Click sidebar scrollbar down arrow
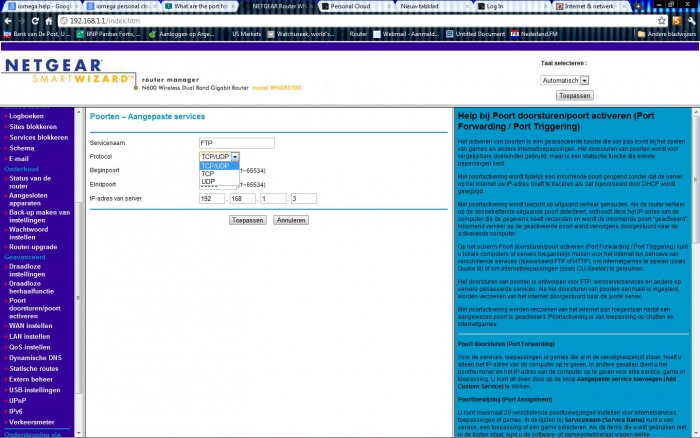Image resolution: width=700 pixels, height=438 pixels. click(x=79, y=433)
